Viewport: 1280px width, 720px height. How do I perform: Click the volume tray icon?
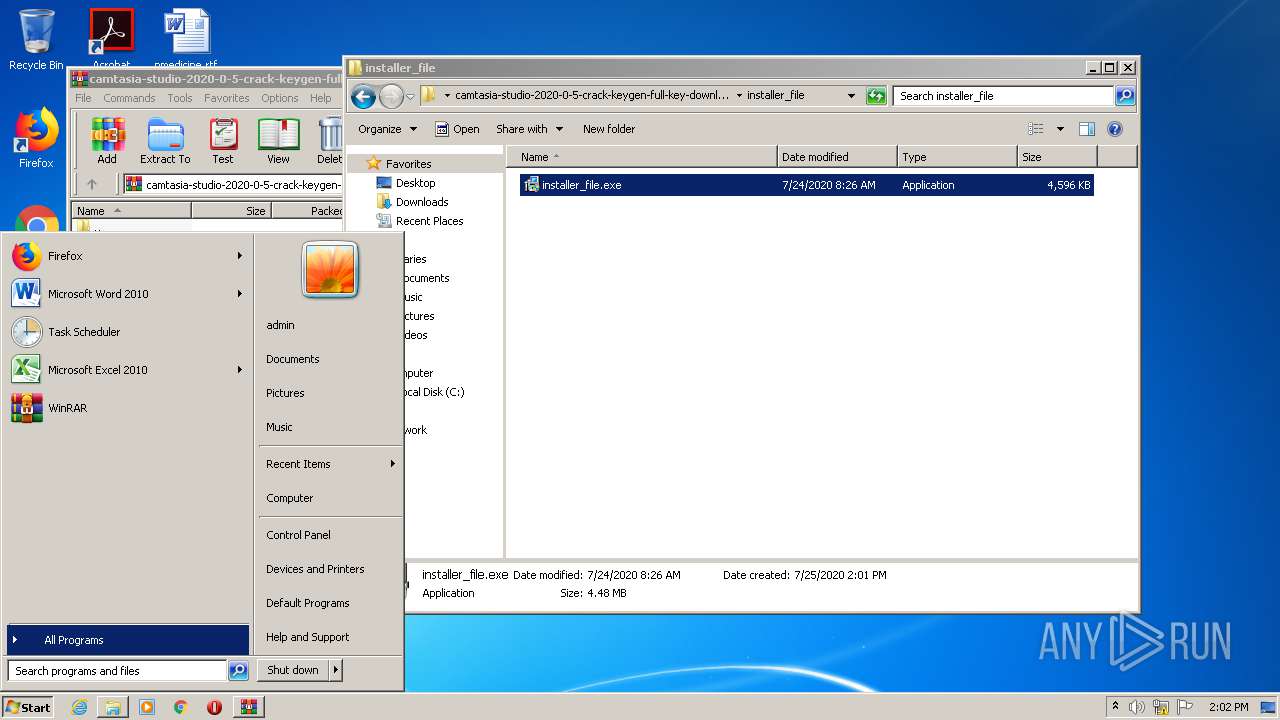coord(1137,707)
